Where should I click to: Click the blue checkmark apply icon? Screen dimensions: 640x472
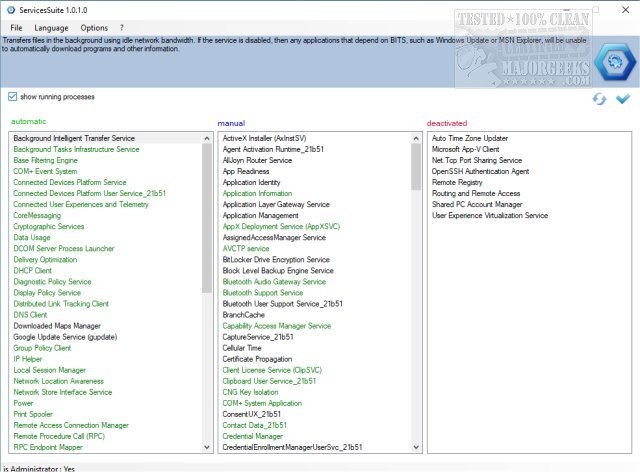tap(623, 99)
